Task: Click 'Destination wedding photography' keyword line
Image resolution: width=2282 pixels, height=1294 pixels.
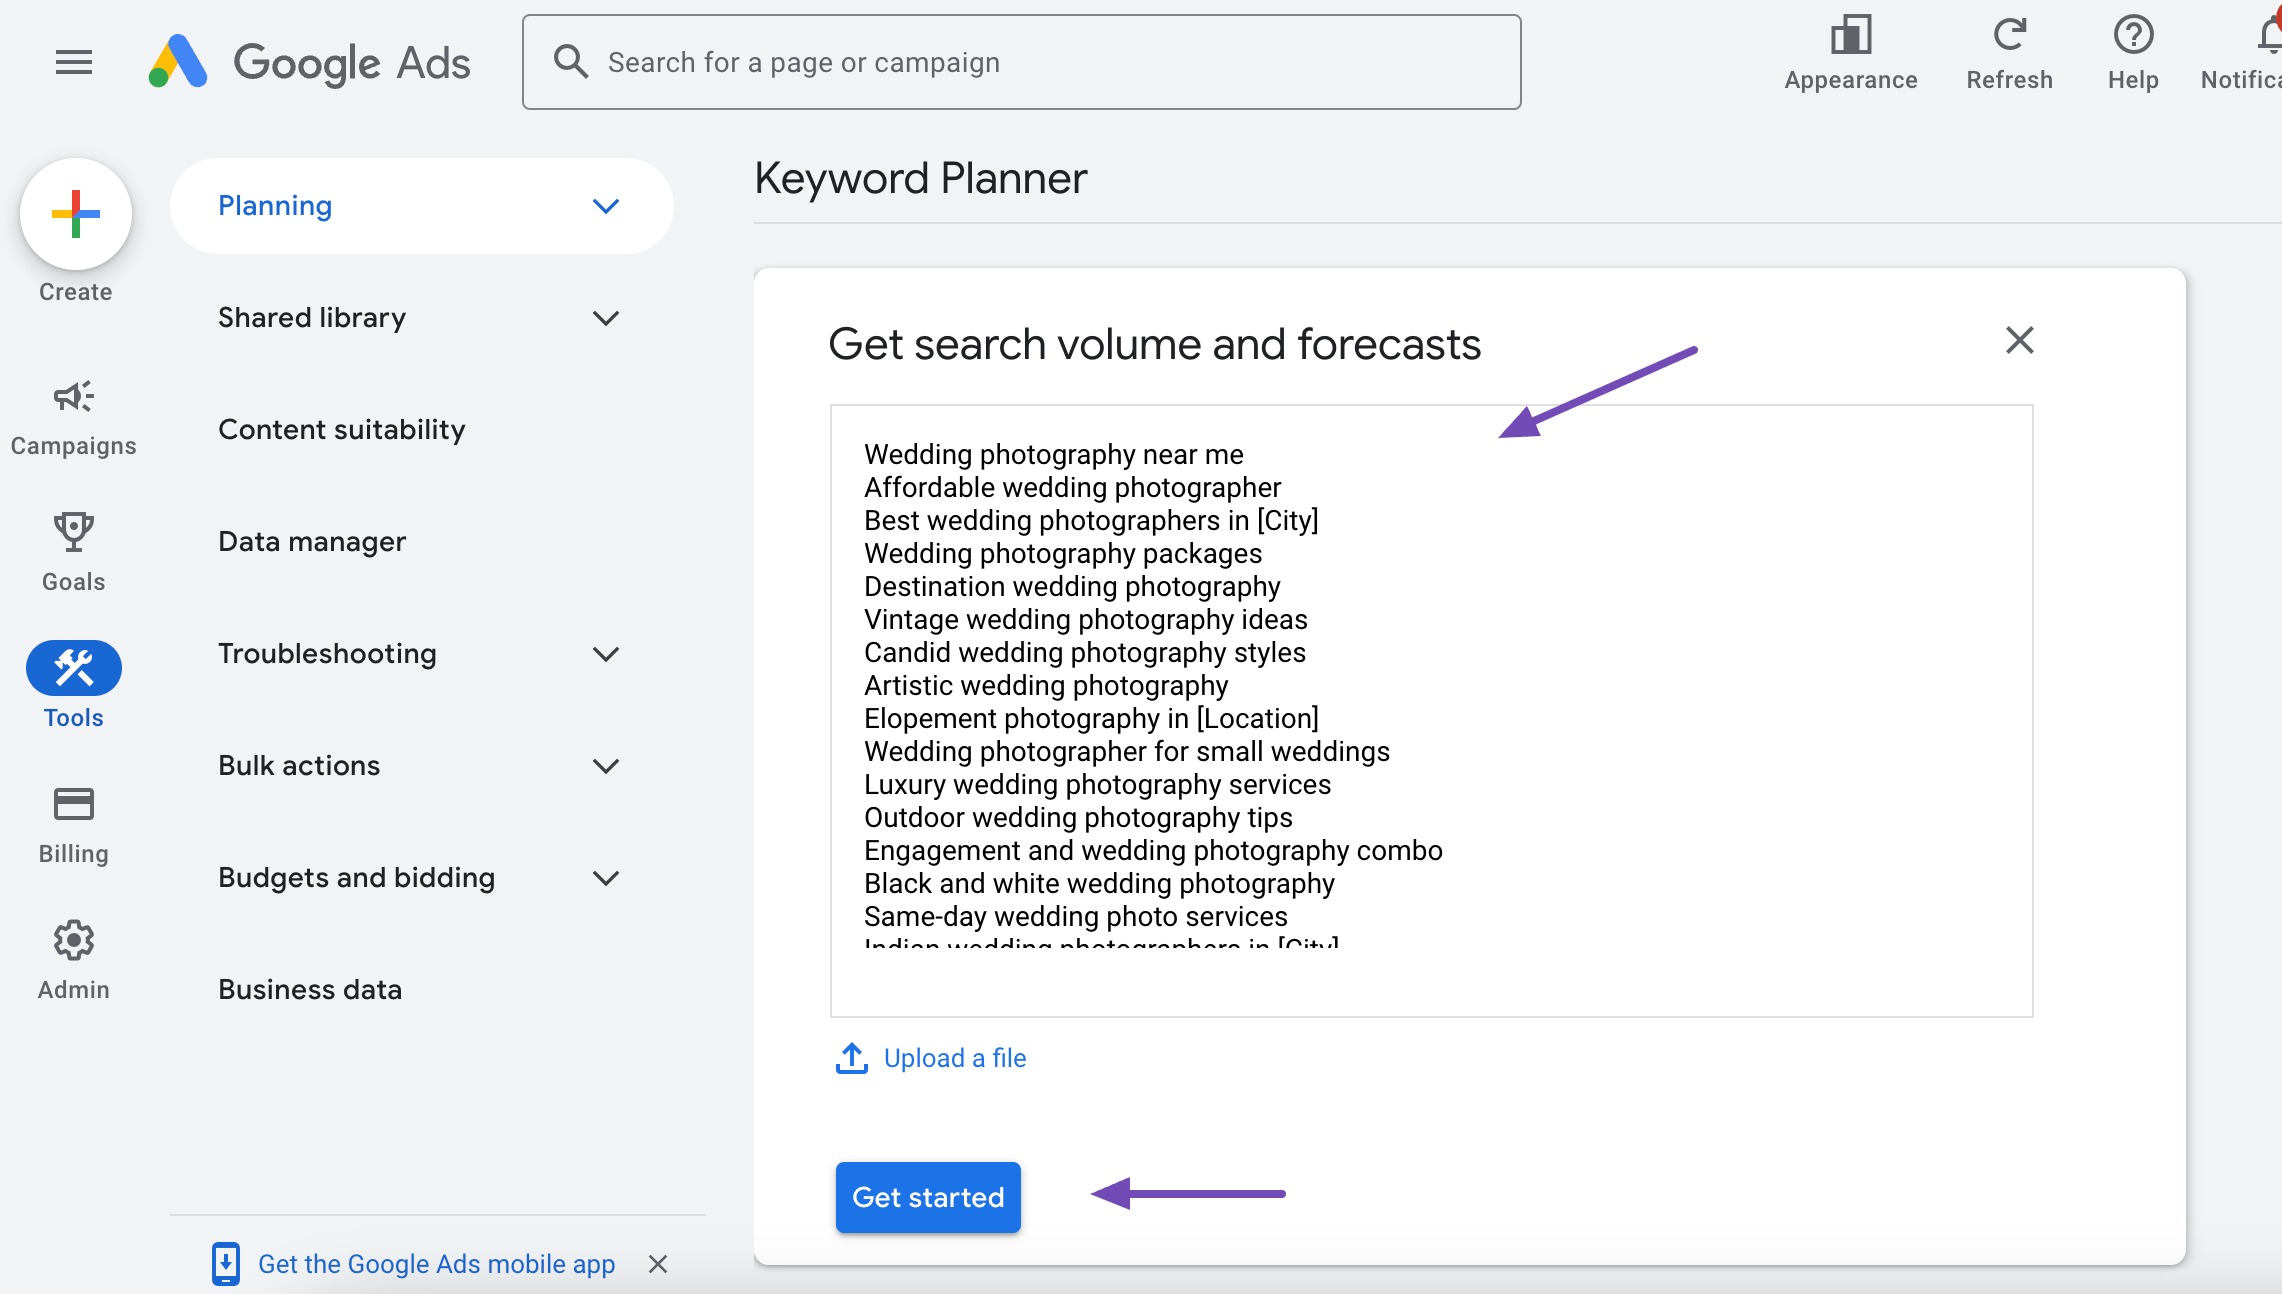Action: [1072, 587]
